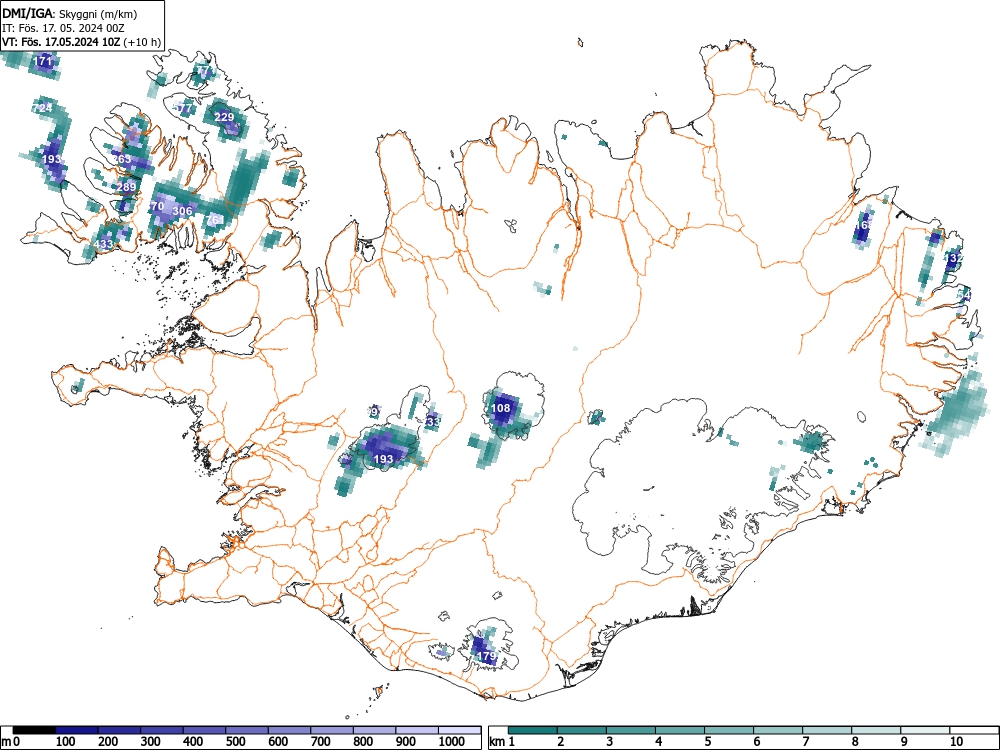
Task: Click the 306 visibility value label
Action: pos(182,211)
